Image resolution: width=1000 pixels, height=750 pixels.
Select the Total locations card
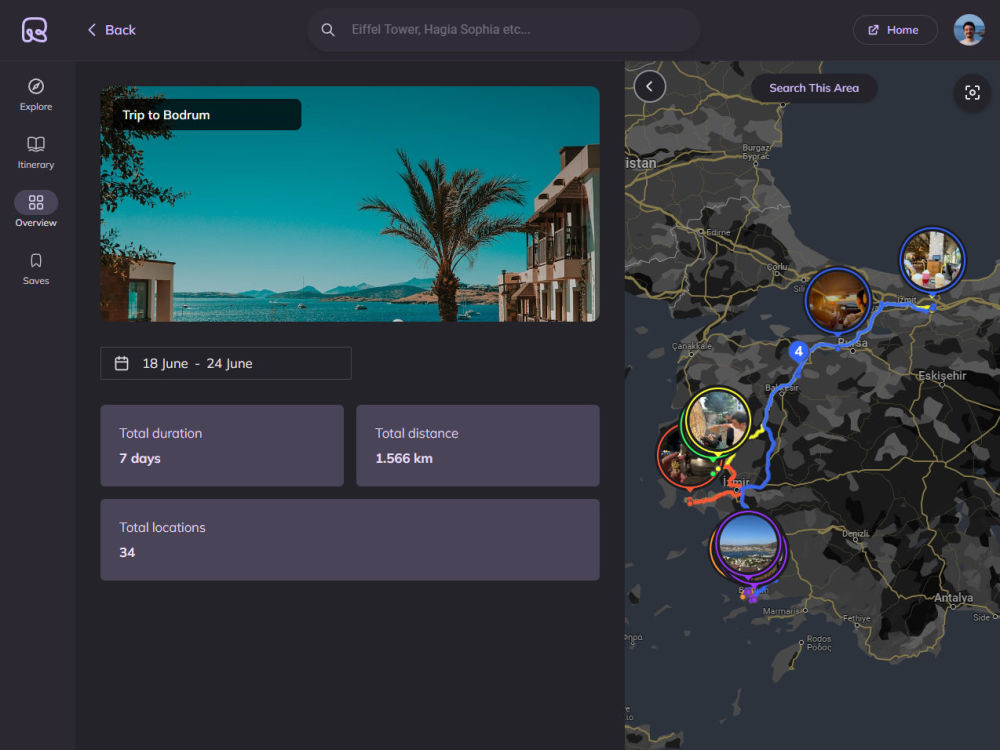tap(349, 540)
